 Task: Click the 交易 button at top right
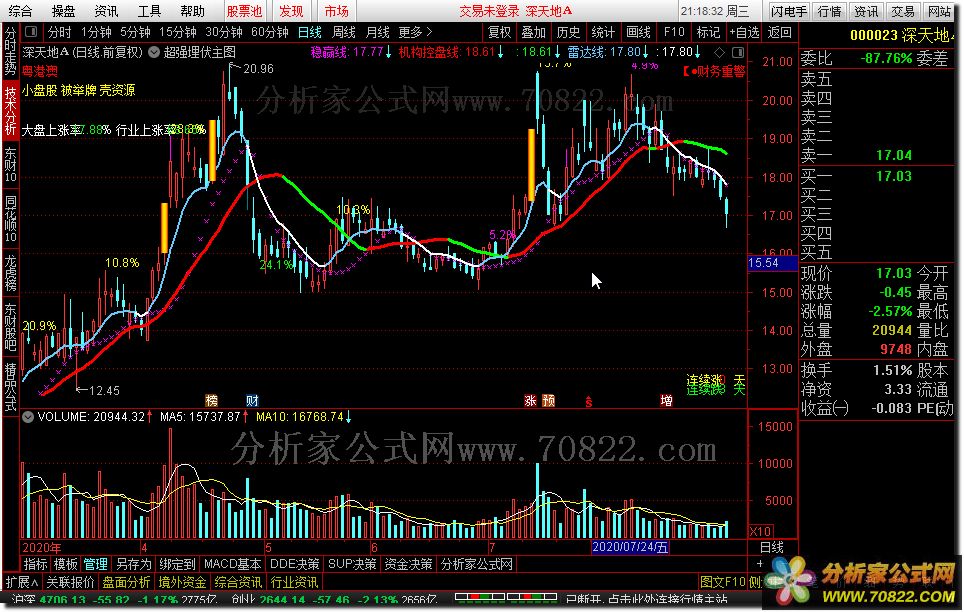pyautogui.click(x=903, y=11)
